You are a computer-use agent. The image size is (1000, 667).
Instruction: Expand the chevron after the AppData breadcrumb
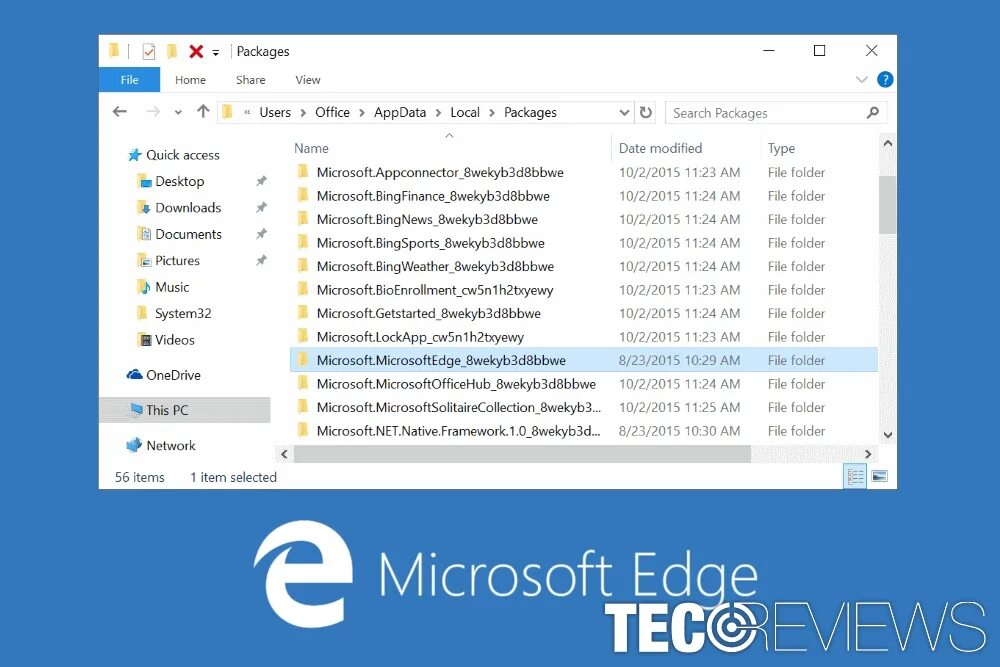tap(438, 113)
